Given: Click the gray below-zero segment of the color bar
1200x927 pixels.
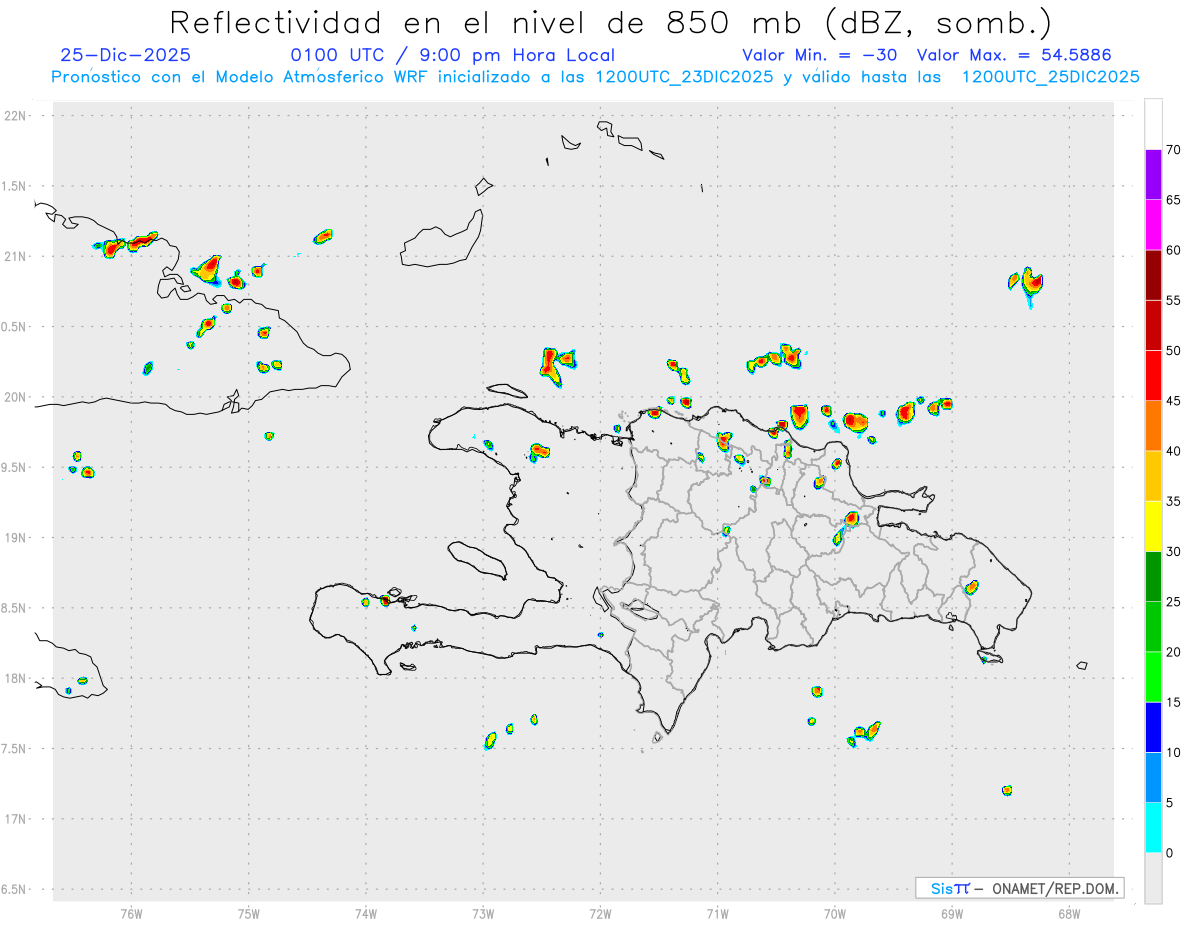Looking at the screenshot, I should [x=1153, y=878].
